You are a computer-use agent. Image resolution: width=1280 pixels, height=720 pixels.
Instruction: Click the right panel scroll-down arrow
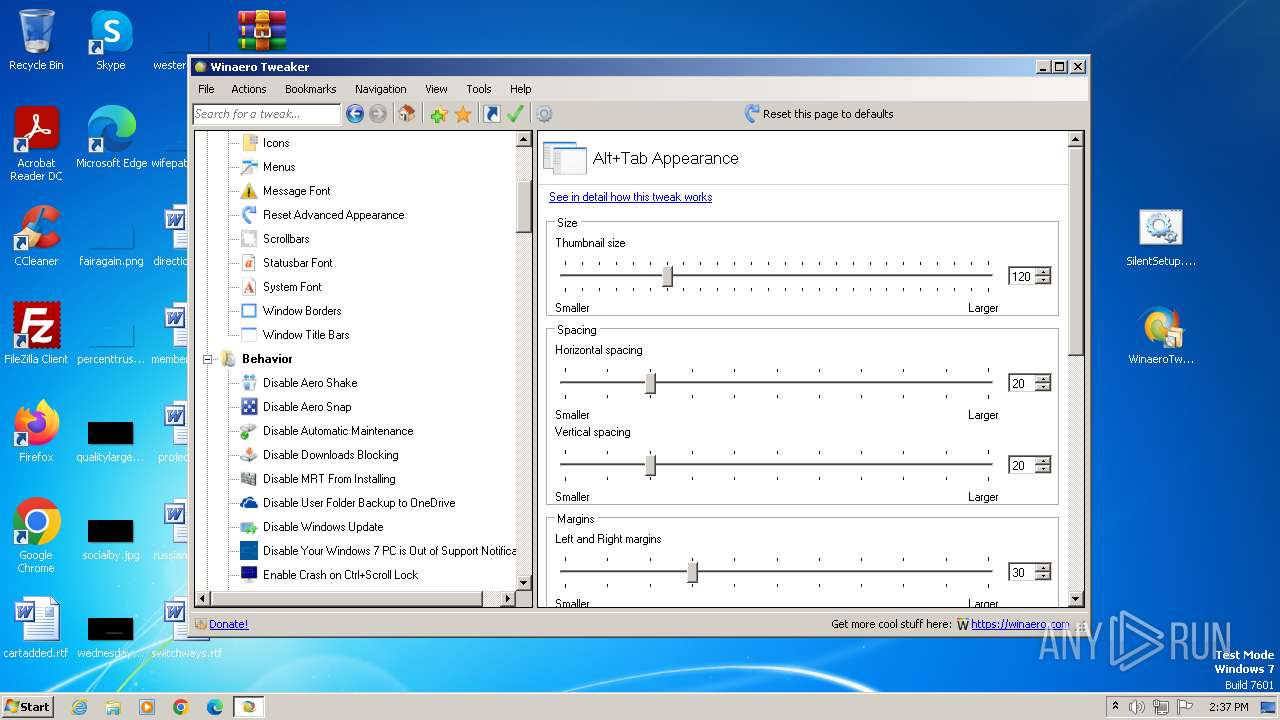point(1076,599)
